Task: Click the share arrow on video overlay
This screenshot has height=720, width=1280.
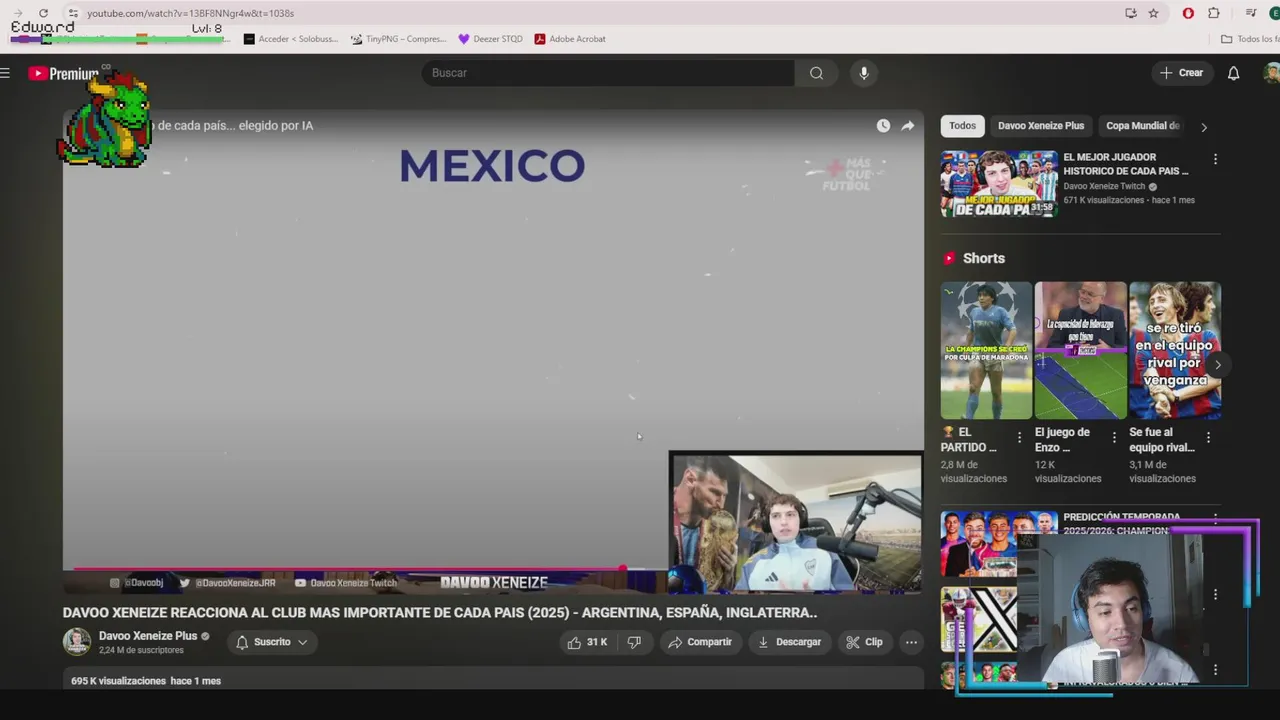Action: tap(907, 126)
